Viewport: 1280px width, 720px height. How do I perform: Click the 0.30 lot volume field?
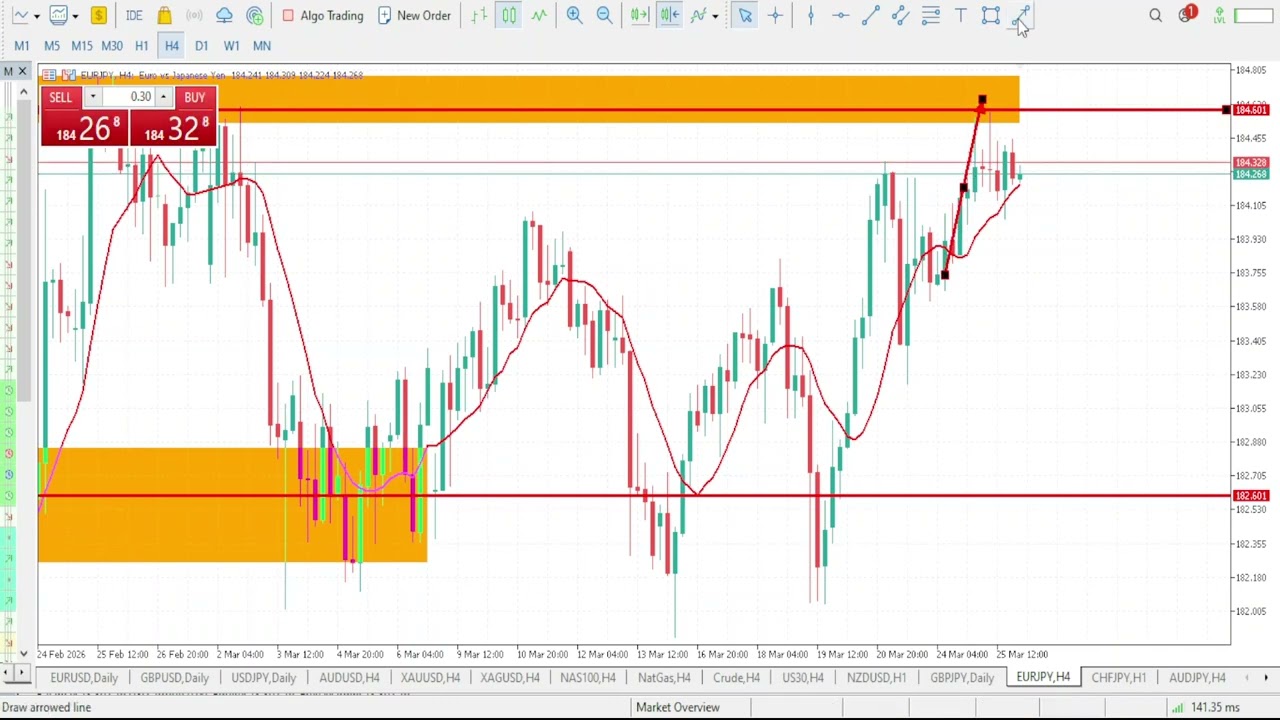point(128,97)
